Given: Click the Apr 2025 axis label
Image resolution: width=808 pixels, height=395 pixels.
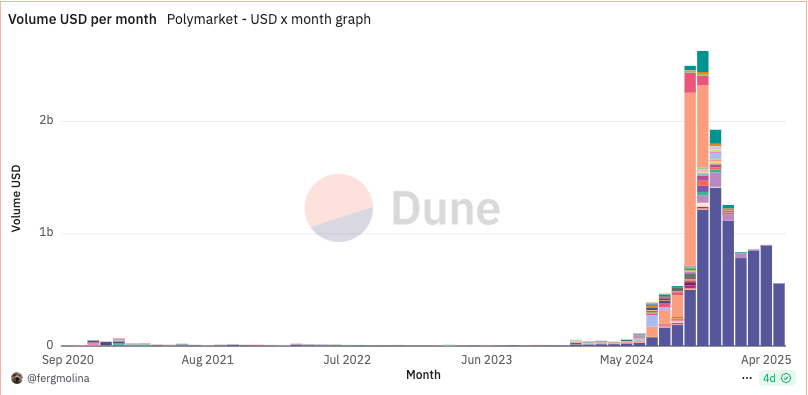Looking at the screenshot, I should click(767, 359).
